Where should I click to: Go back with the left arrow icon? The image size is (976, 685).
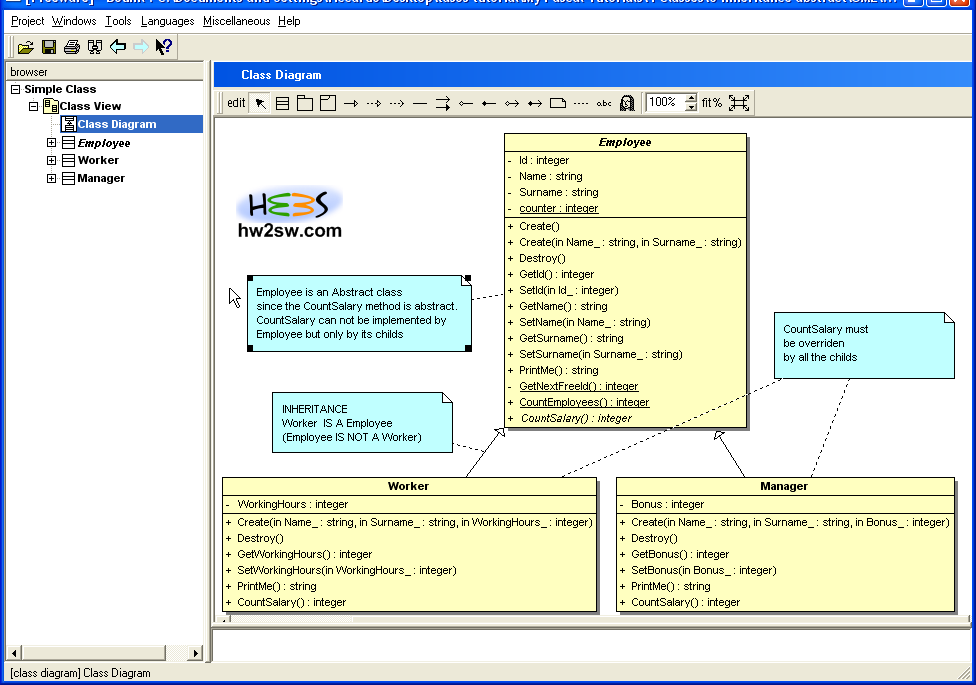(x=118, y=47)
